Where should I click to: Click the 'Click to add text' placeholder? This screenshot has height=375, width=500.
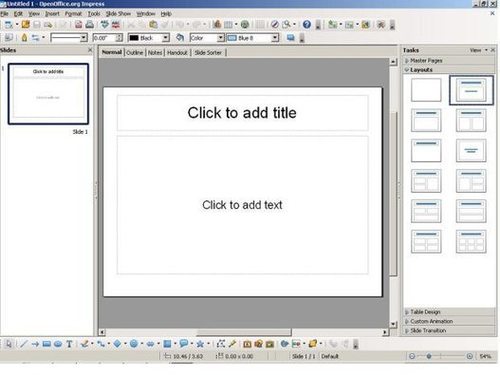(x=242, y=205)
